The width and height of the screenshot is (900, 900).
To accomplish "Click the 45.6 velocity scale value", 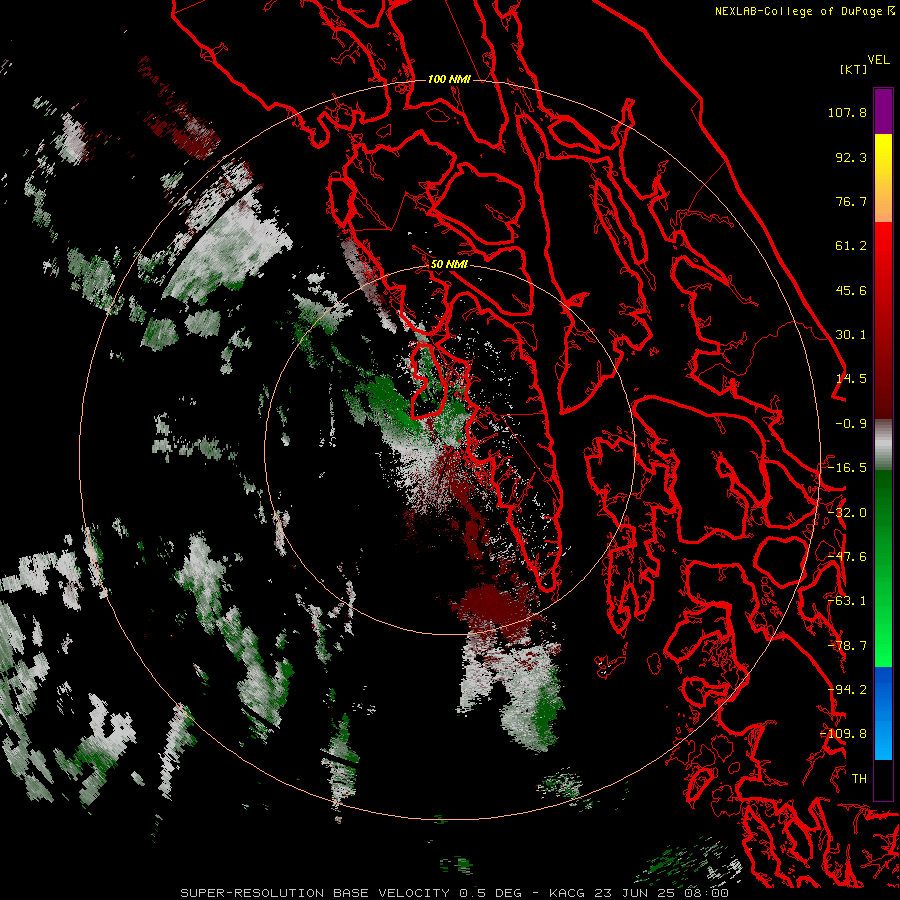I will coord(851,290).
